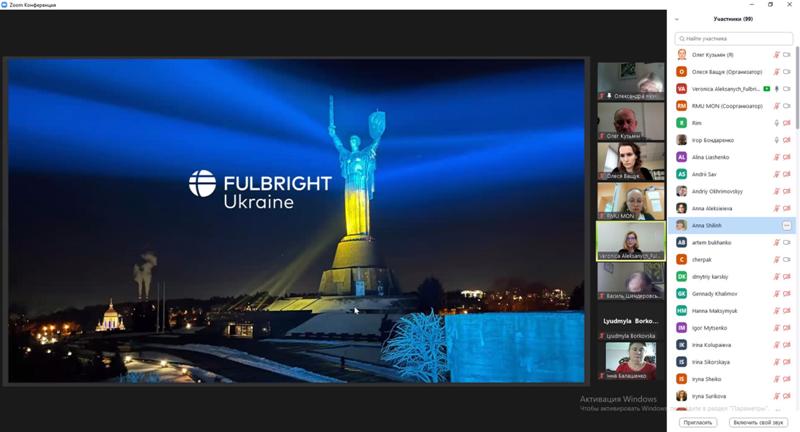
Task: Click the Олександра video thumbnail
Action: point(631,81)
